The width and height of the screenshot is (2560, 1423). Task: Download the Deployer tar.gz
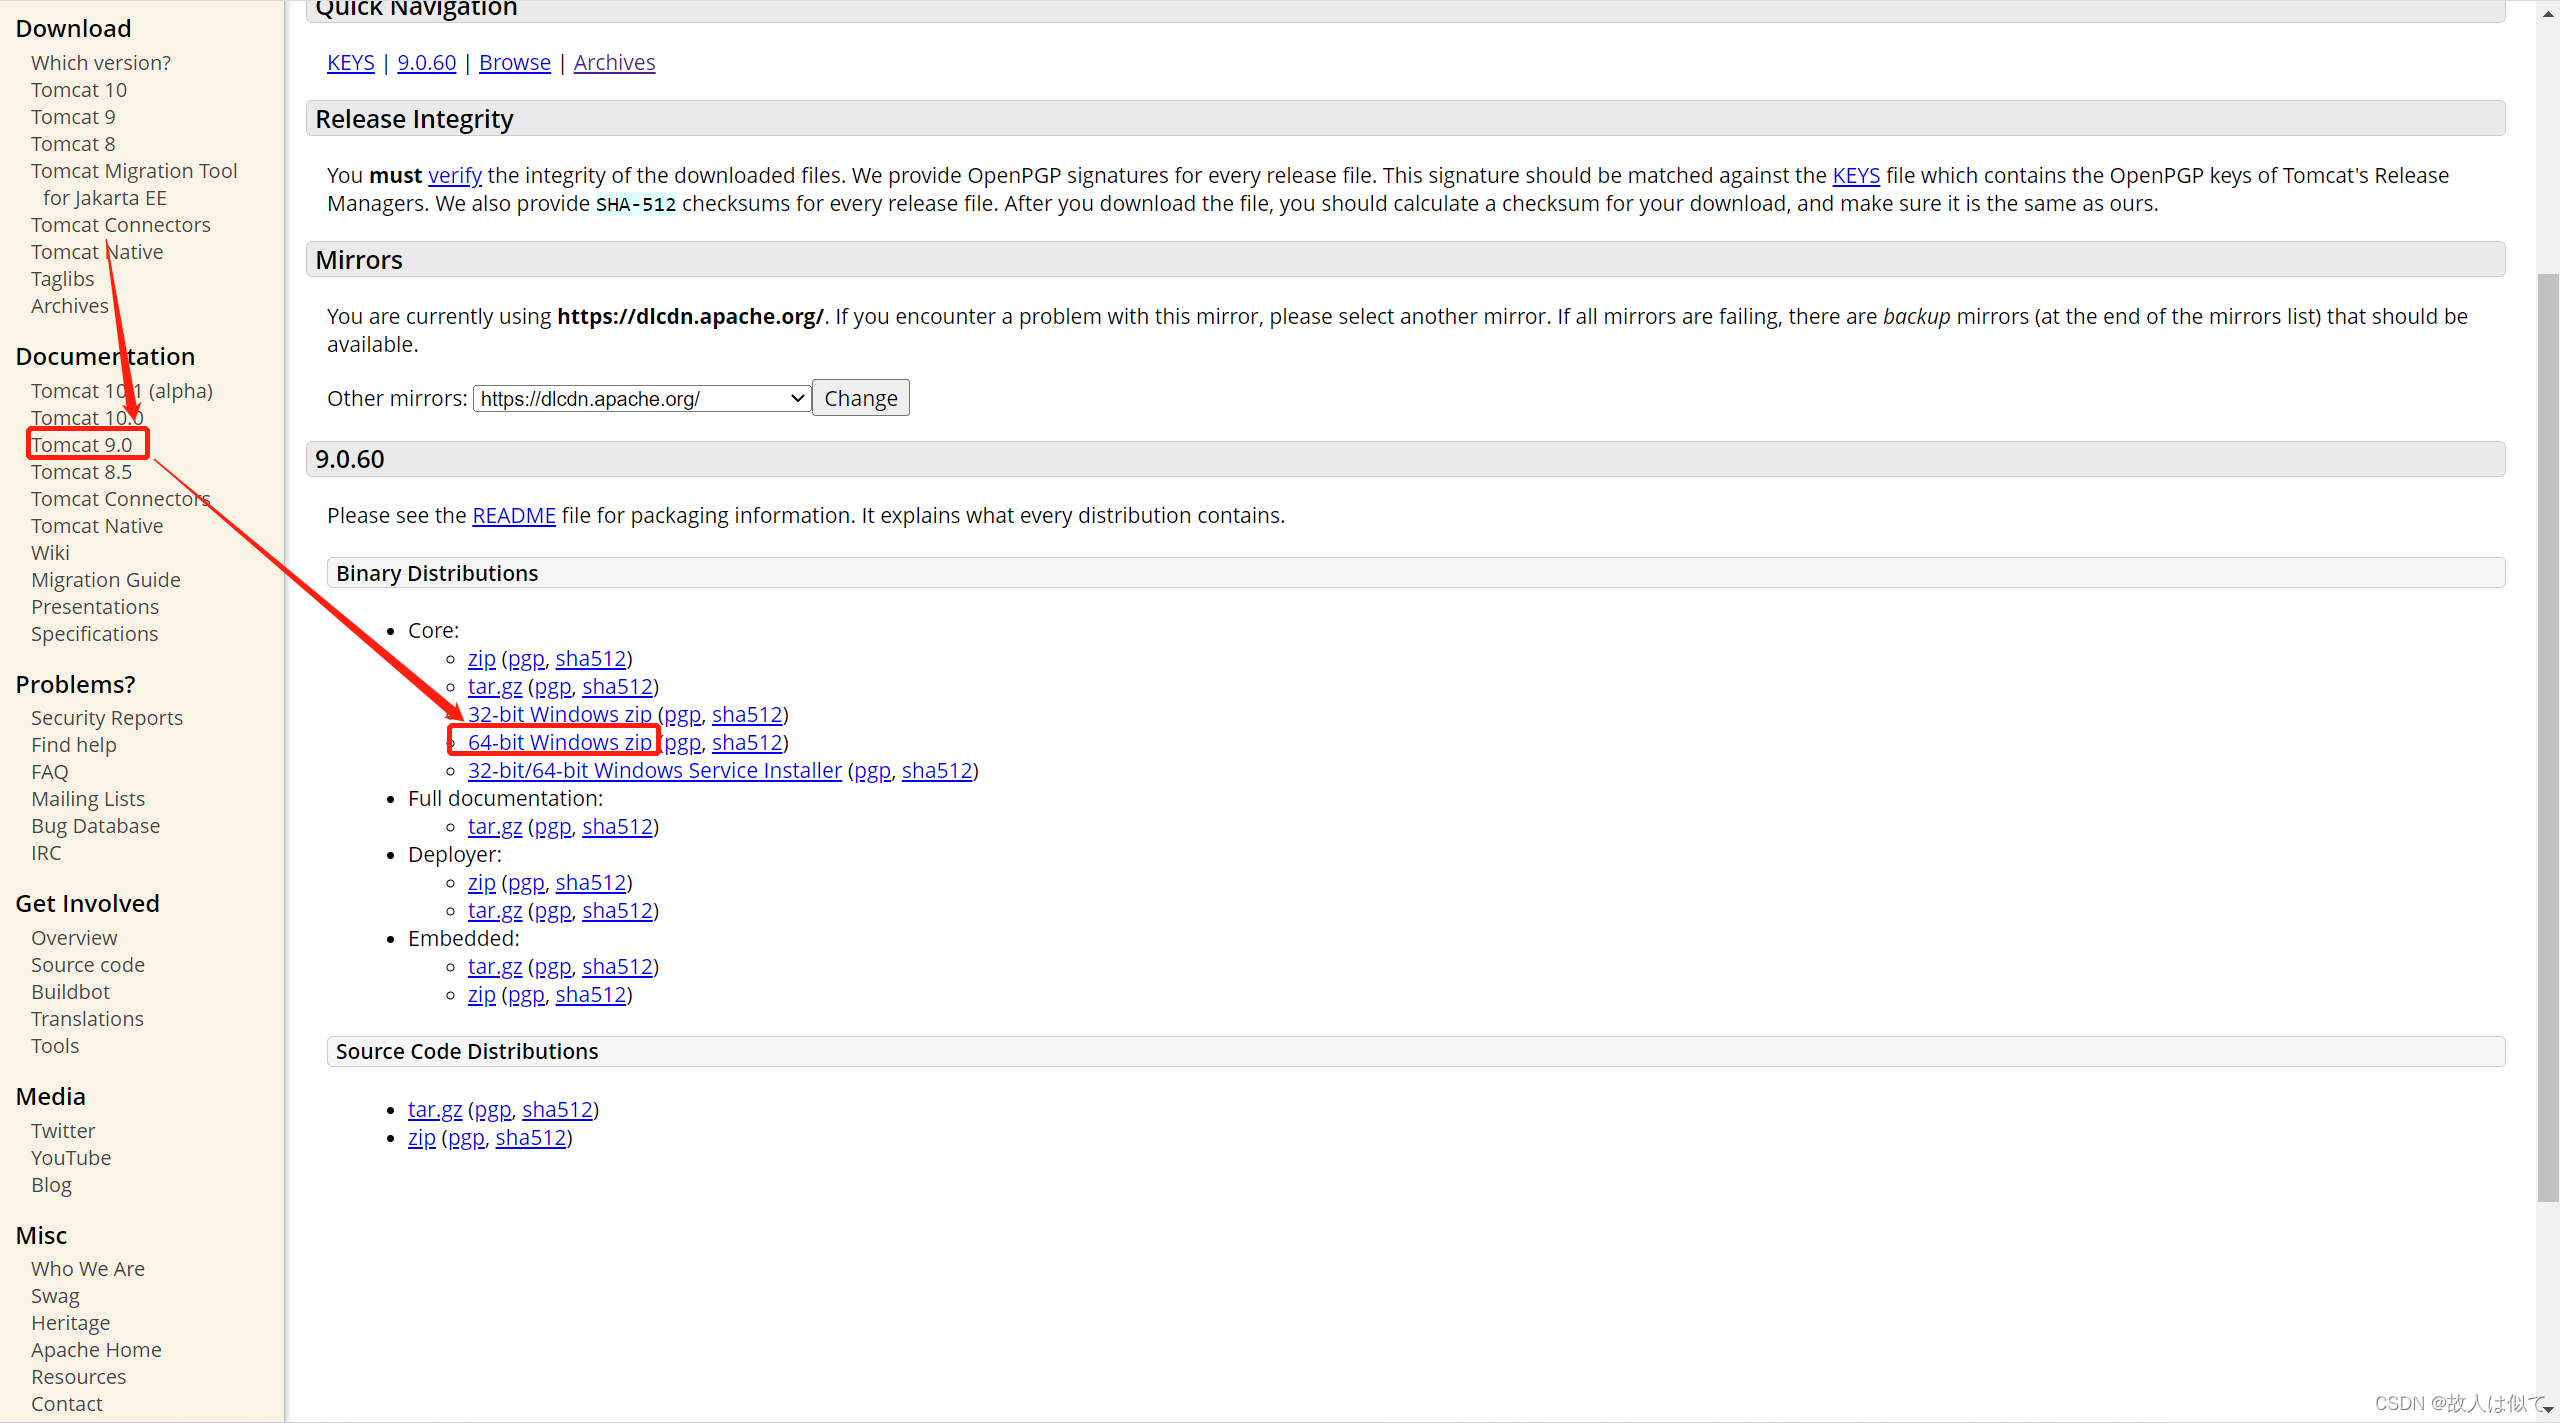[x=495, y=910]
